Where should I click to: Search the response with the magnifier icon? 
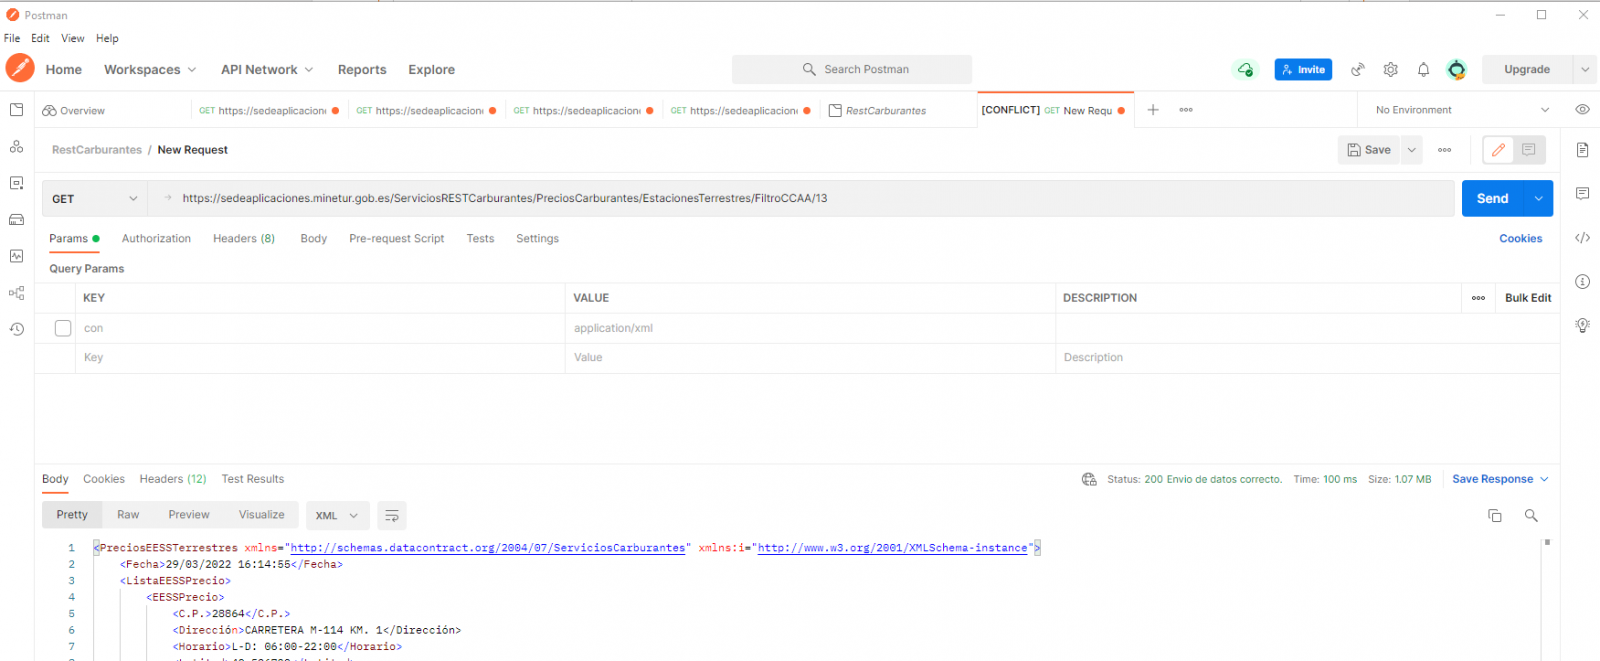pyautogui.click(x=1531, y=516)
